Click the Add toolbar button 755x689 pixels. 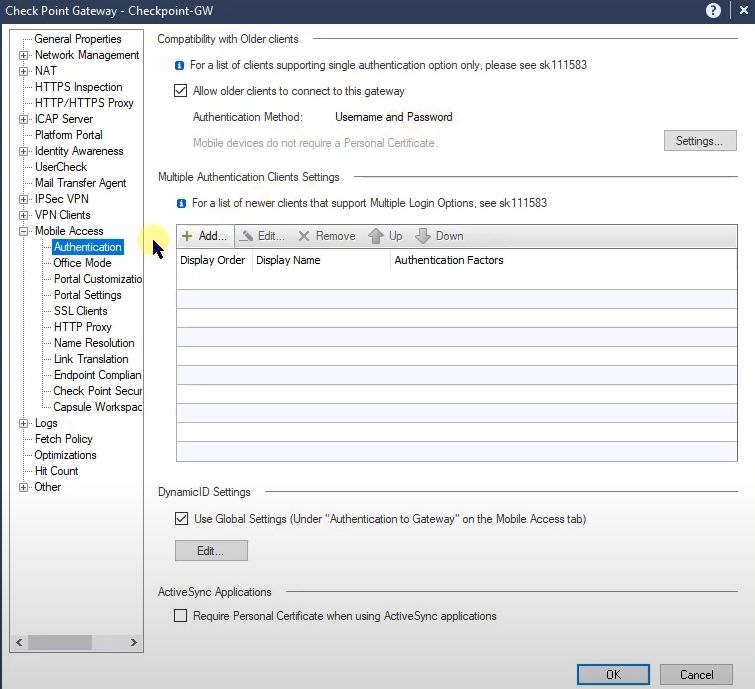(x=205, y=236)
